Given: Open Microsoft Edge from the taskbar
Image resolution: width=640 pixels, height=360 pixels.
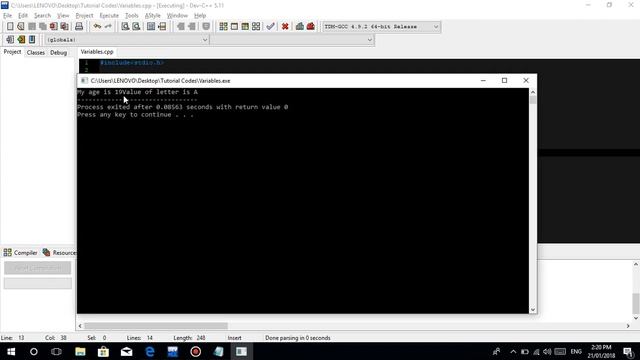Looking at the screenshot, I should click(x=150, y=351).
